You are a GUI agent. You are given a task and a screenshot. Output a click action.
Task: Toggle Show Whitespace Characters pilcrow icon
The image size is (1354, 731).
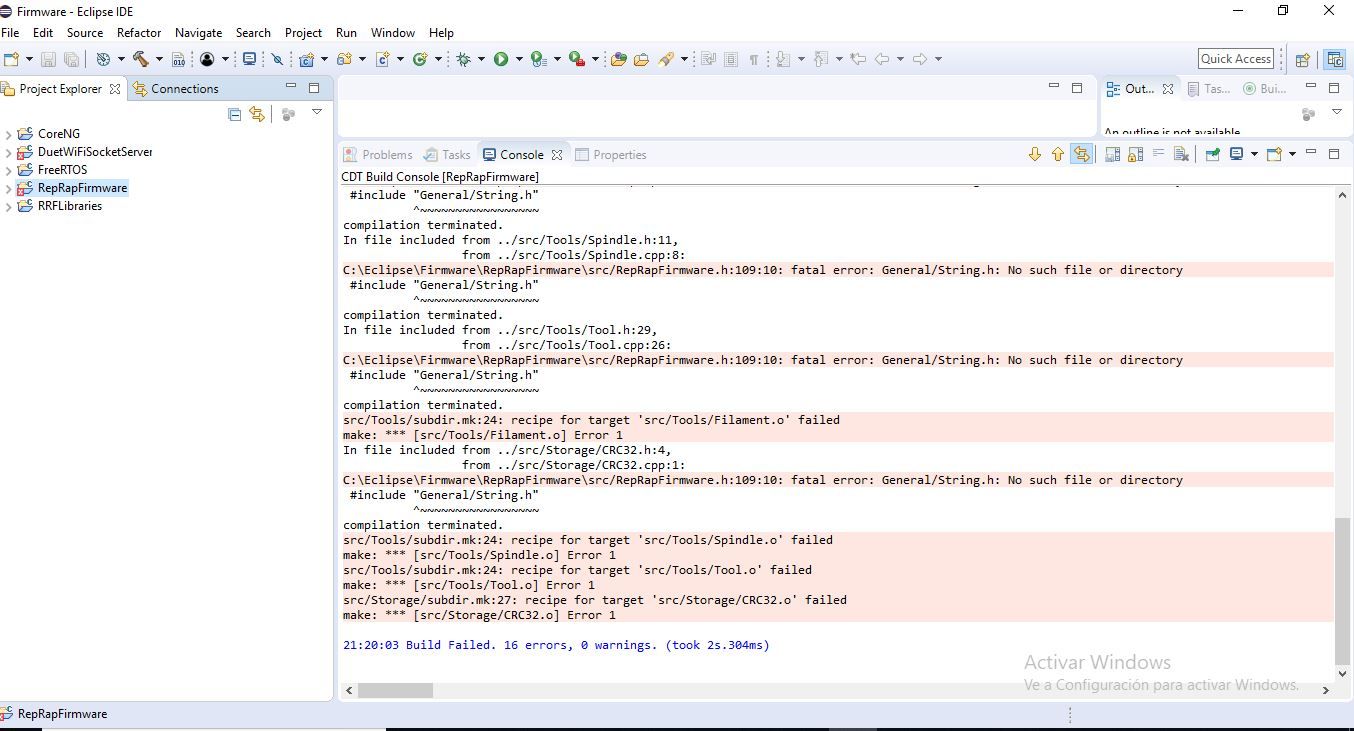pos(754,59)
